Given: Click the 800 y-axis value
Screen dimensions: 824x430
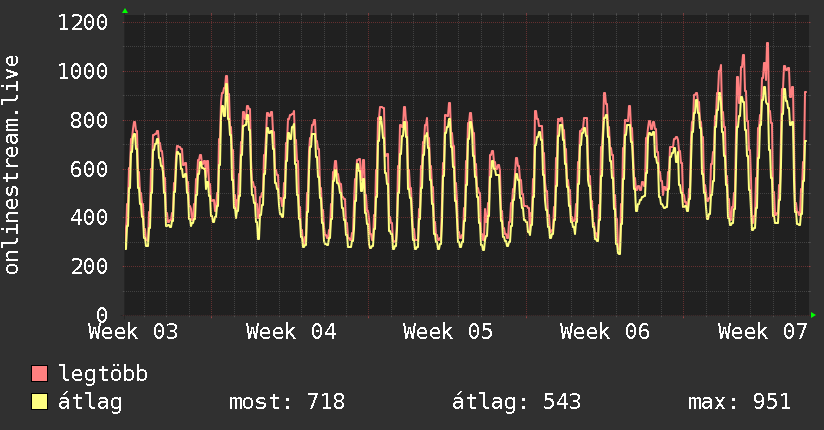Looking at the screenshot, I should pyautogui.click(x=89, y=120).
